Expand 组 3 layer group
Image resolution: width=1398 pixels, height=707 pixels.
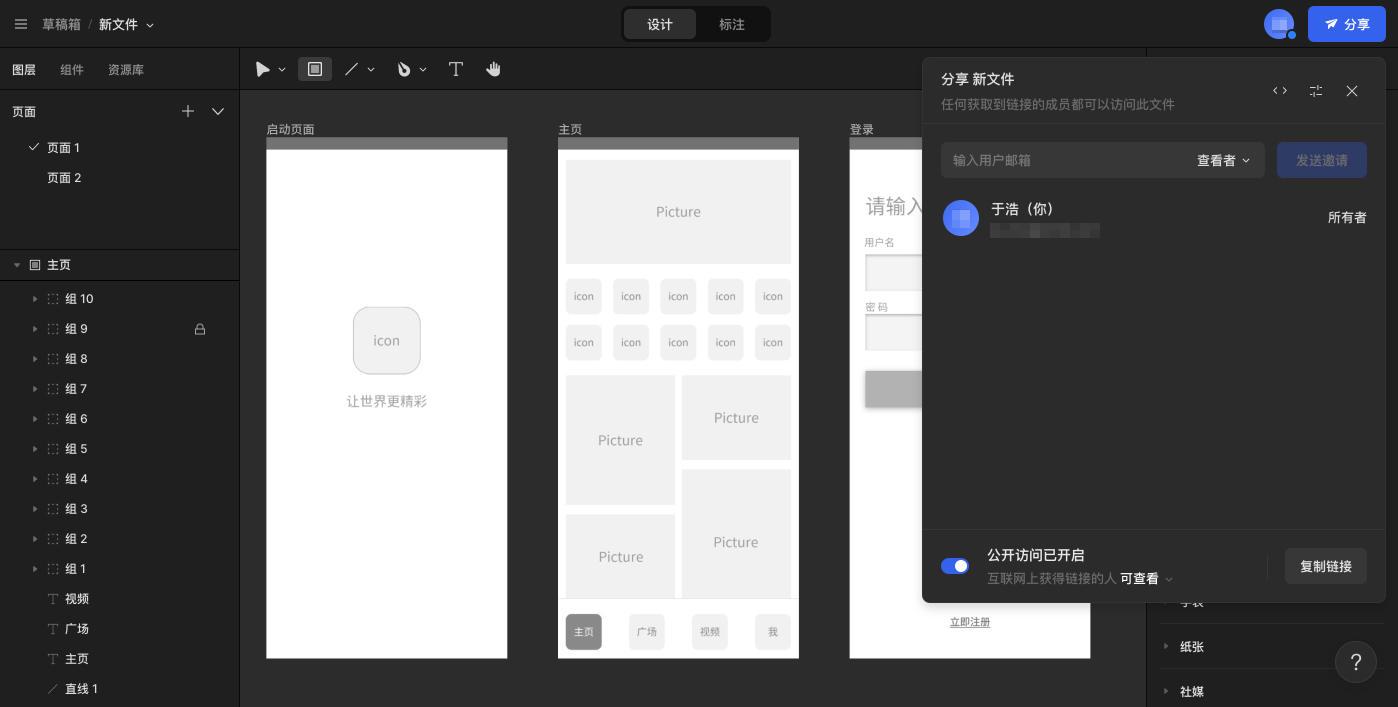point(35,509)
